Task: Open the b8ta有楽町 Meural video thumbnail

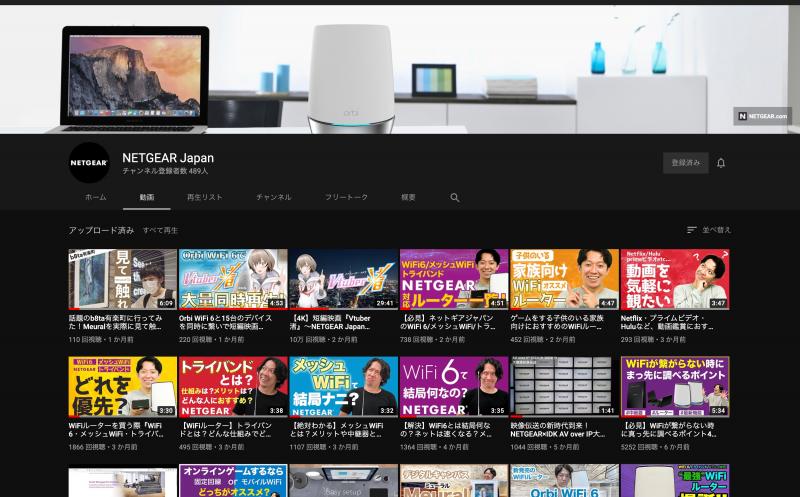Action: click(122, 279)
